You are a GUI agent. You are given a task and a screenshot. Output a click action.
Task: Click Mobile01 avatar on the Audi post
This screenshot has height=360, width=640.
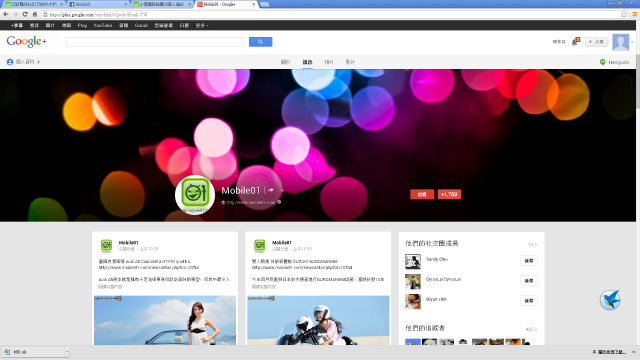point(106,246)
